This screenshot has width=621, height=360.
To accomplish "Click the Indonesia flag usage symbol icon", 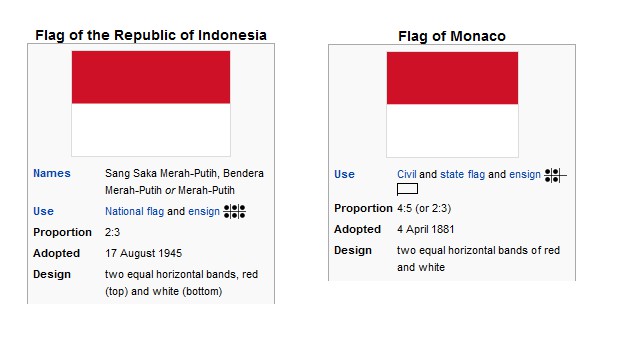I will [234, 211].
